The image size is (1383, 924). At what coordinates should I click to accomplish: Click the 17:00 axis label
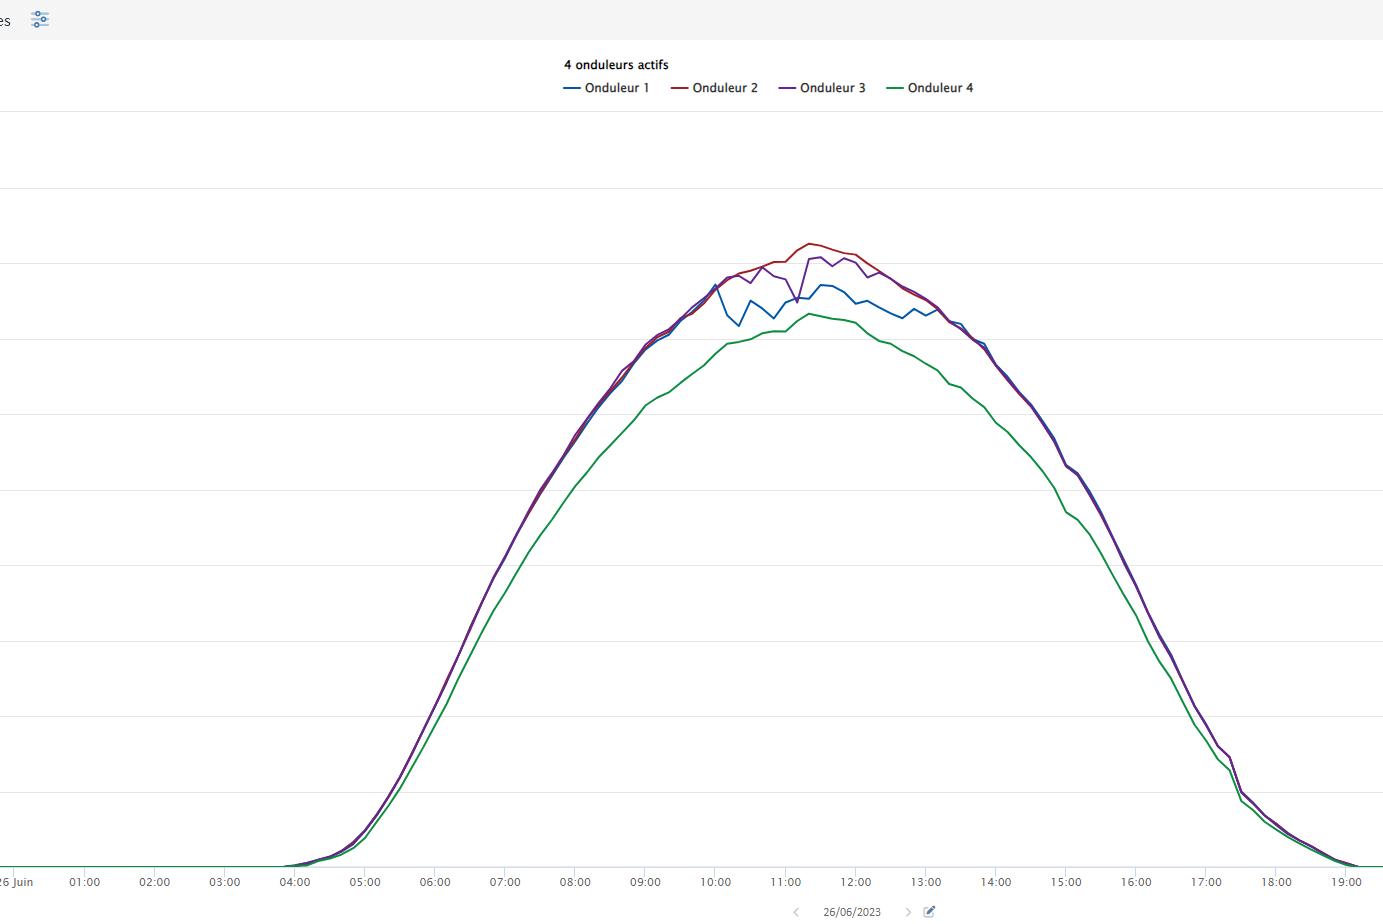point(1206,882)
